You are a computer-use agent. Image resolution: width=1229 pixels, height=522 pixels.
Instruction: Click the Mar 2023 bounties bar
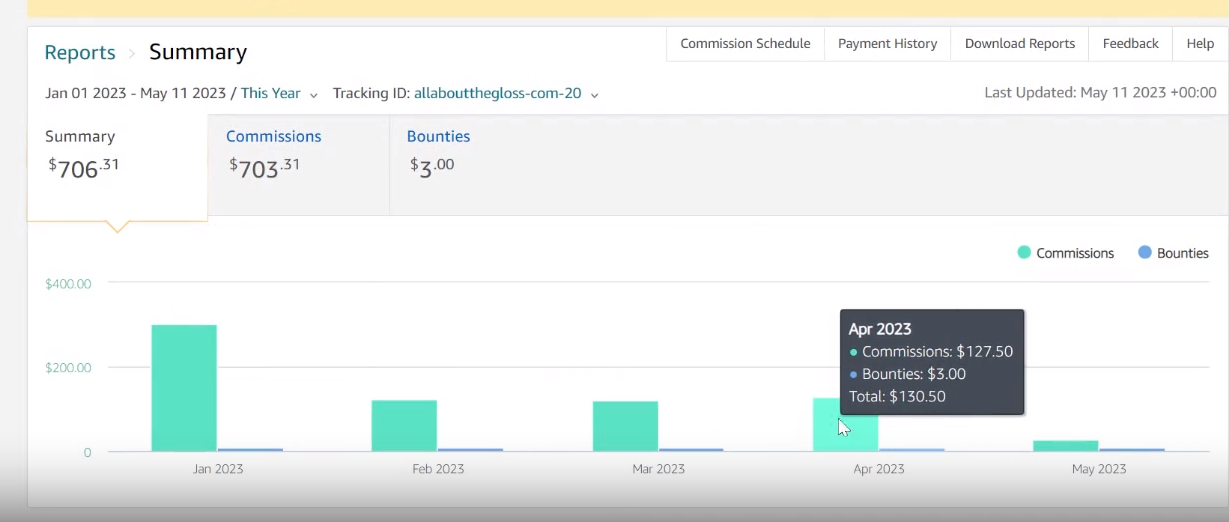pyautogui.click(x=692, y=450)
